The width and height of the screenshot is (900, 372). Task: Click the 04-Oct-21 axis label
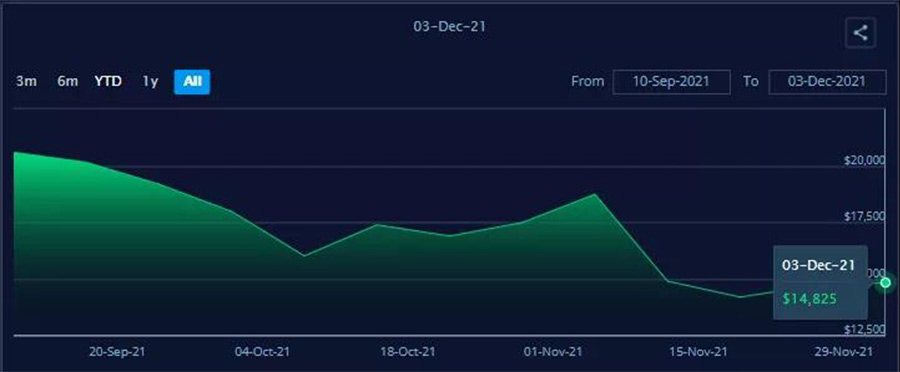pyautogui.click(x=262, y=351)
